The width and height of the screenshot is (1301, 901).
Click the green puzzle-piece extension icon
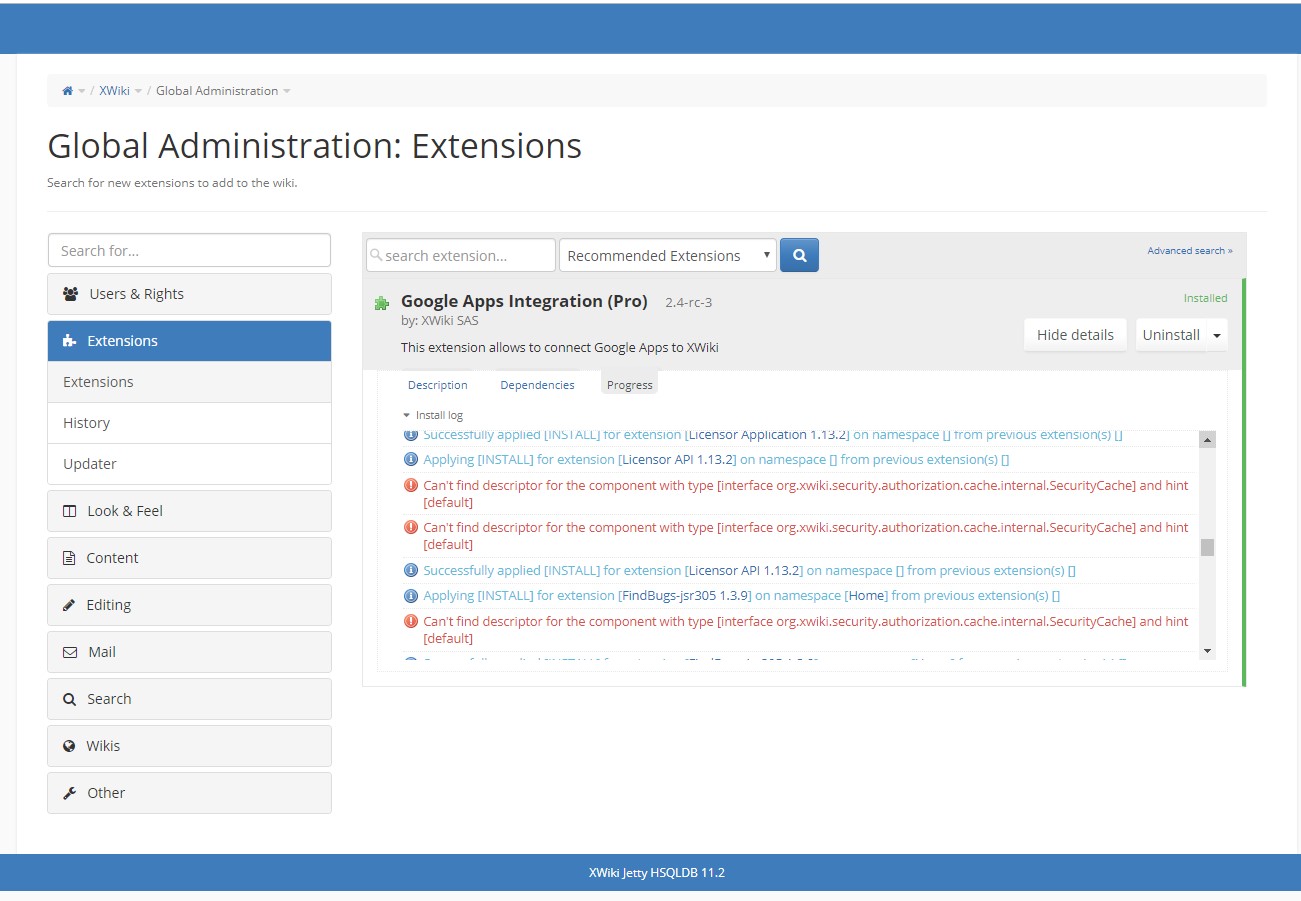click(381, 302)
